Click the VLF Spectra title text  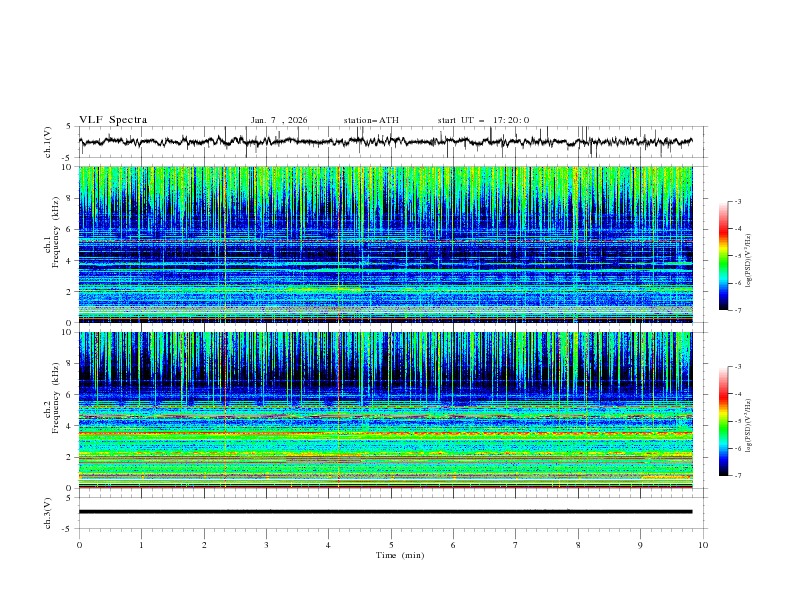(113, 120)
